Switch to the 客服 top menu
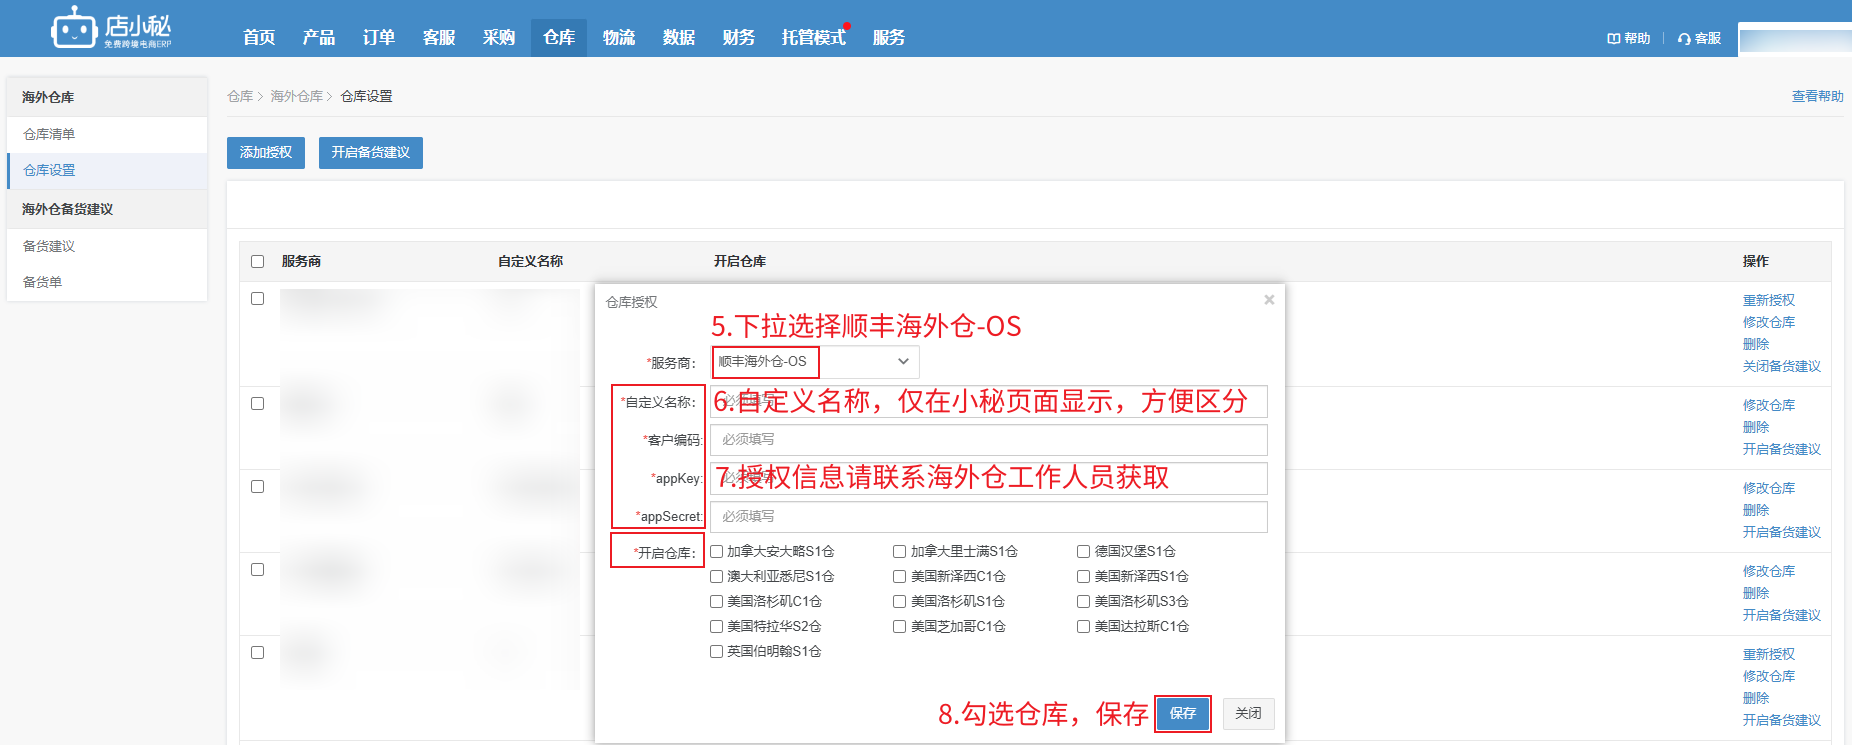This screenshot has width=1852, height=745. tap(439, 37)
